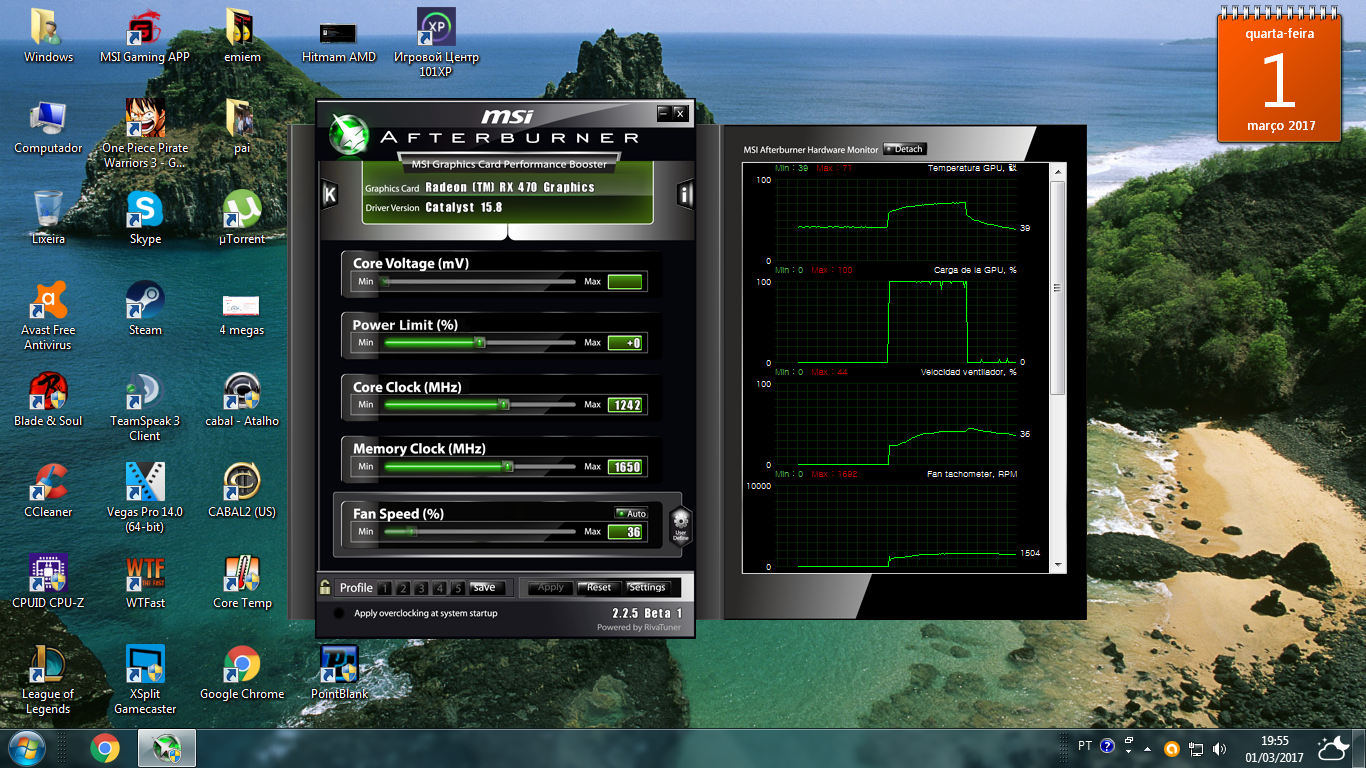The width and height of the screenshot is (1366, 768).
Task: Open the TeamSpeak 3 Client shortcut
Action: pyautogui.click(x=145, y=407)
